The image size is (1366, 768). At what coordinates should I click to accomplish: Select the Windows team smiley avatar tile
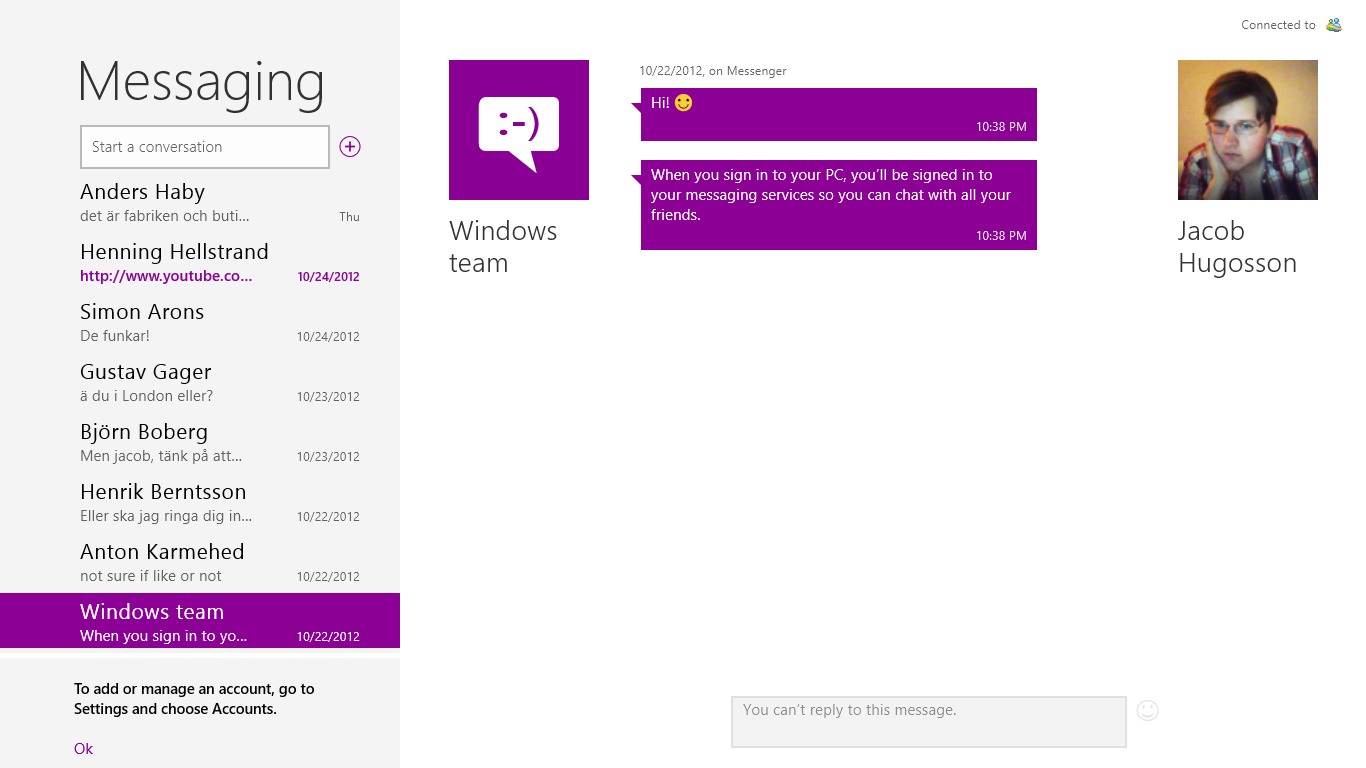[x=519, y=130]
